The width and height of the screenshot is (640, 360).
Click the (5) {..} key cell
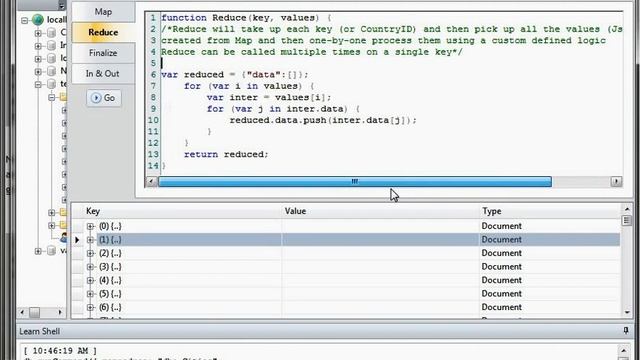[x=110, y=293]
